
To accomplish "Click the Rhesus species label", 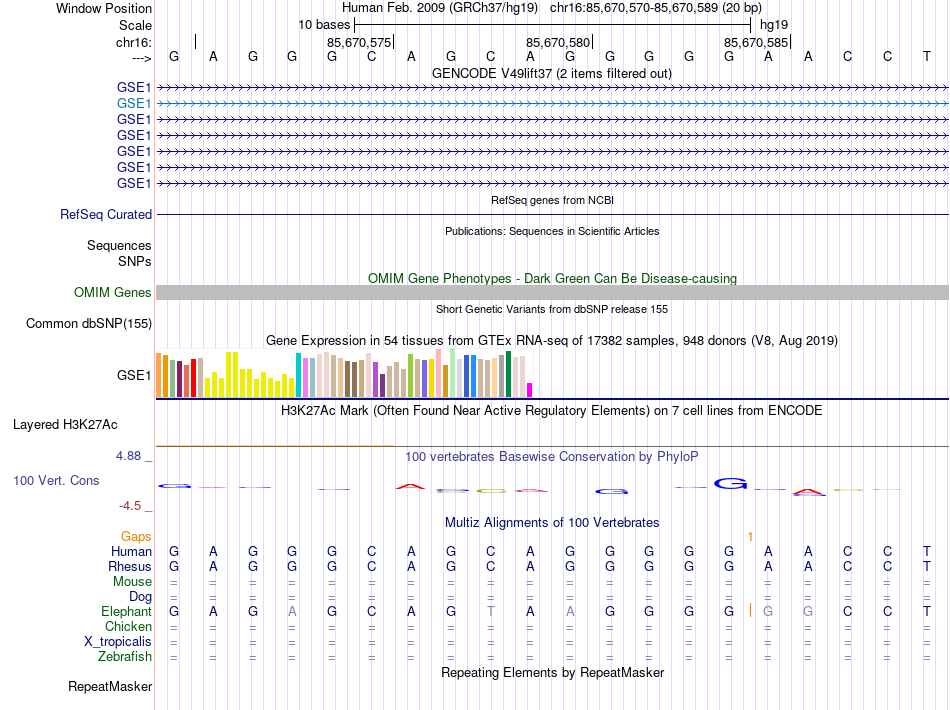I will pyautogui.click(x=130, y=566).
